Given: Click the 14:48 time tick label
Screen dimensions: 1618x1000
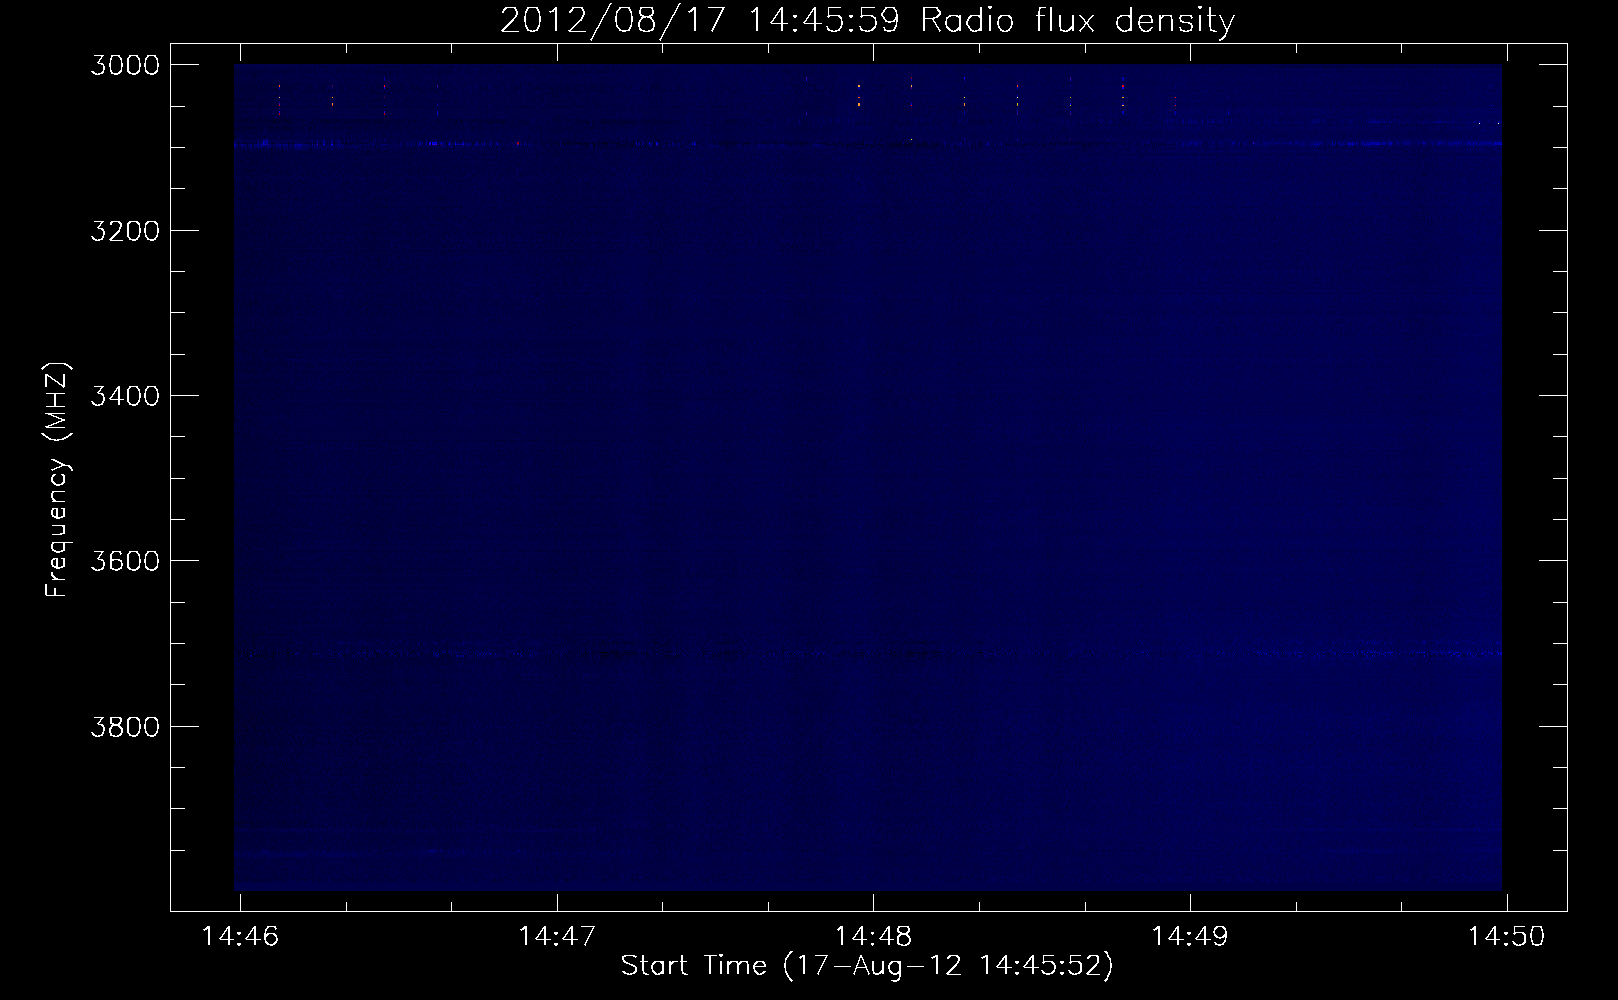Looking at the screenshot, I should click(873, 936).
